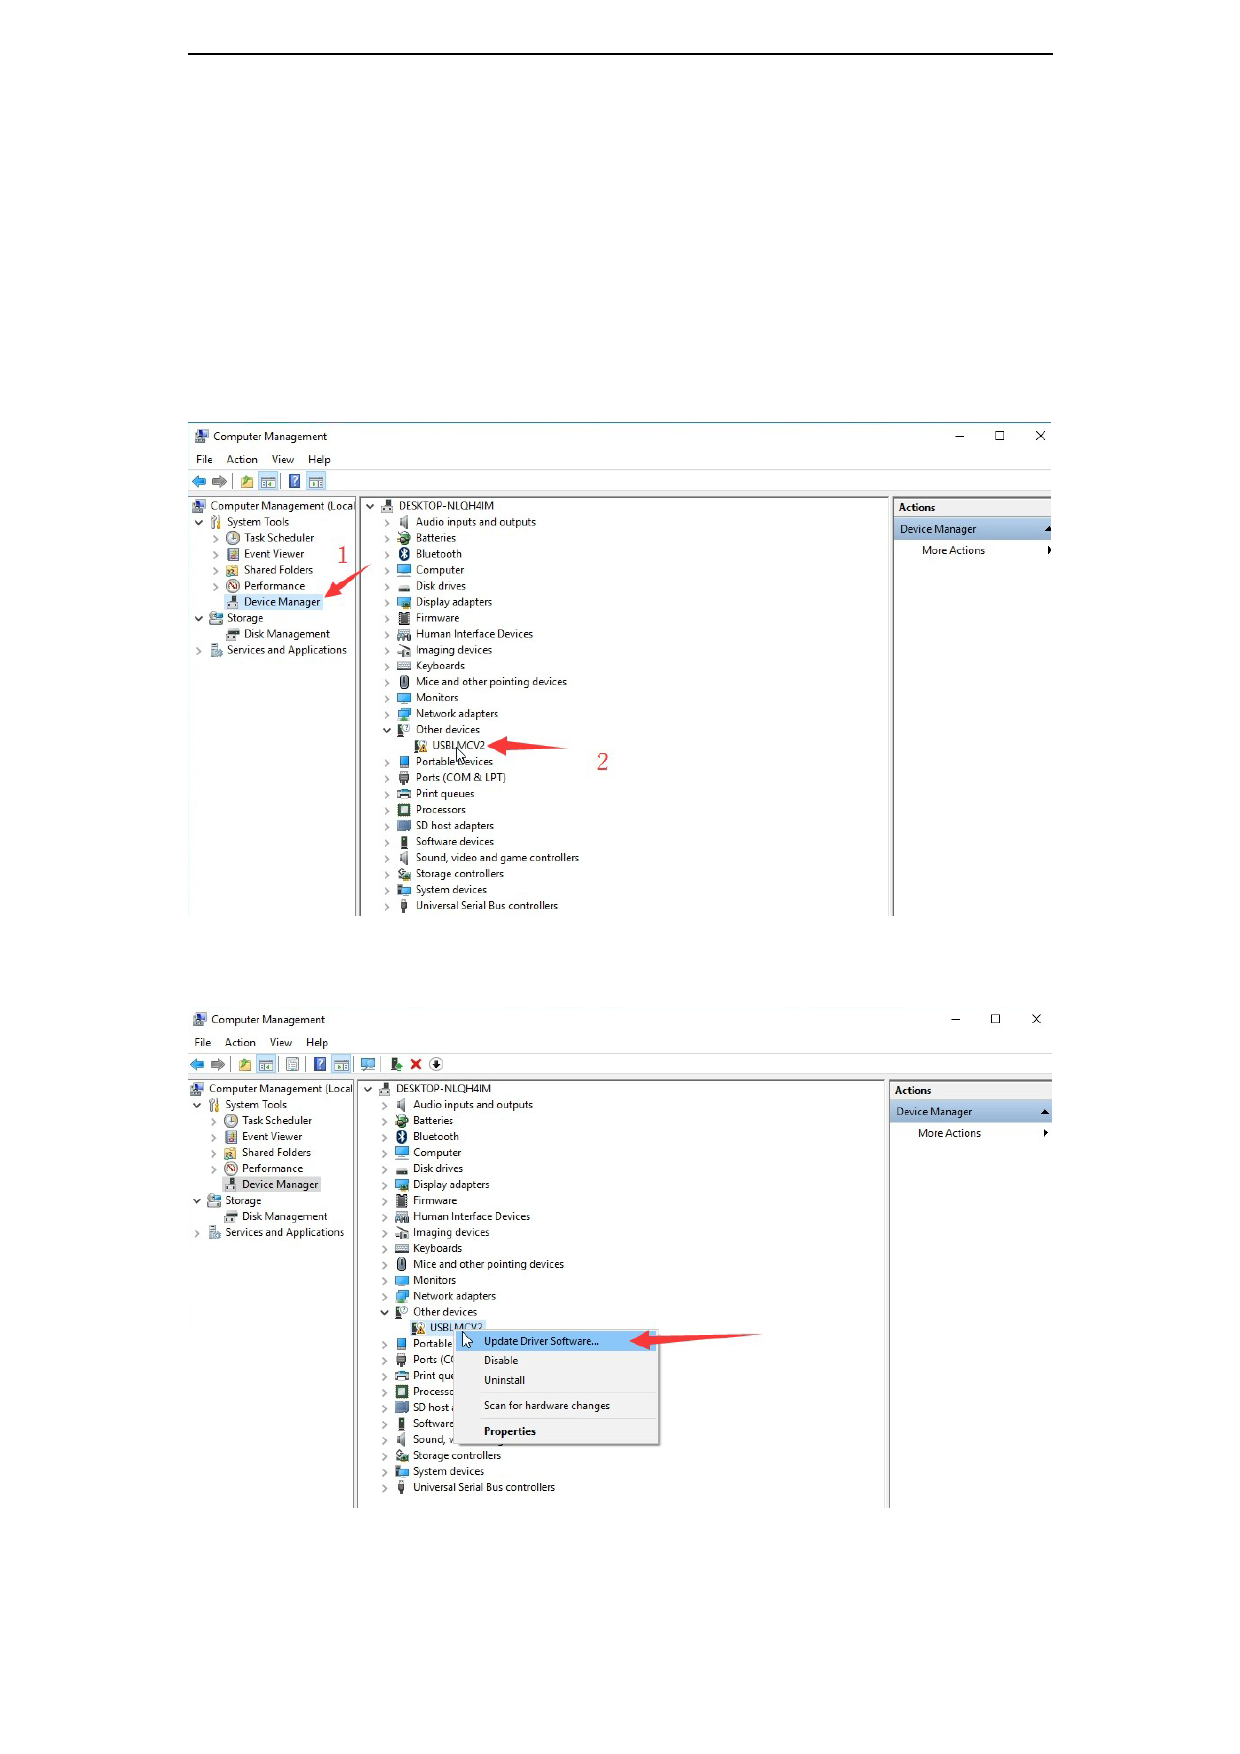Collapse System Tools in top window tree

pyautogui.click(x=199, y=522)
